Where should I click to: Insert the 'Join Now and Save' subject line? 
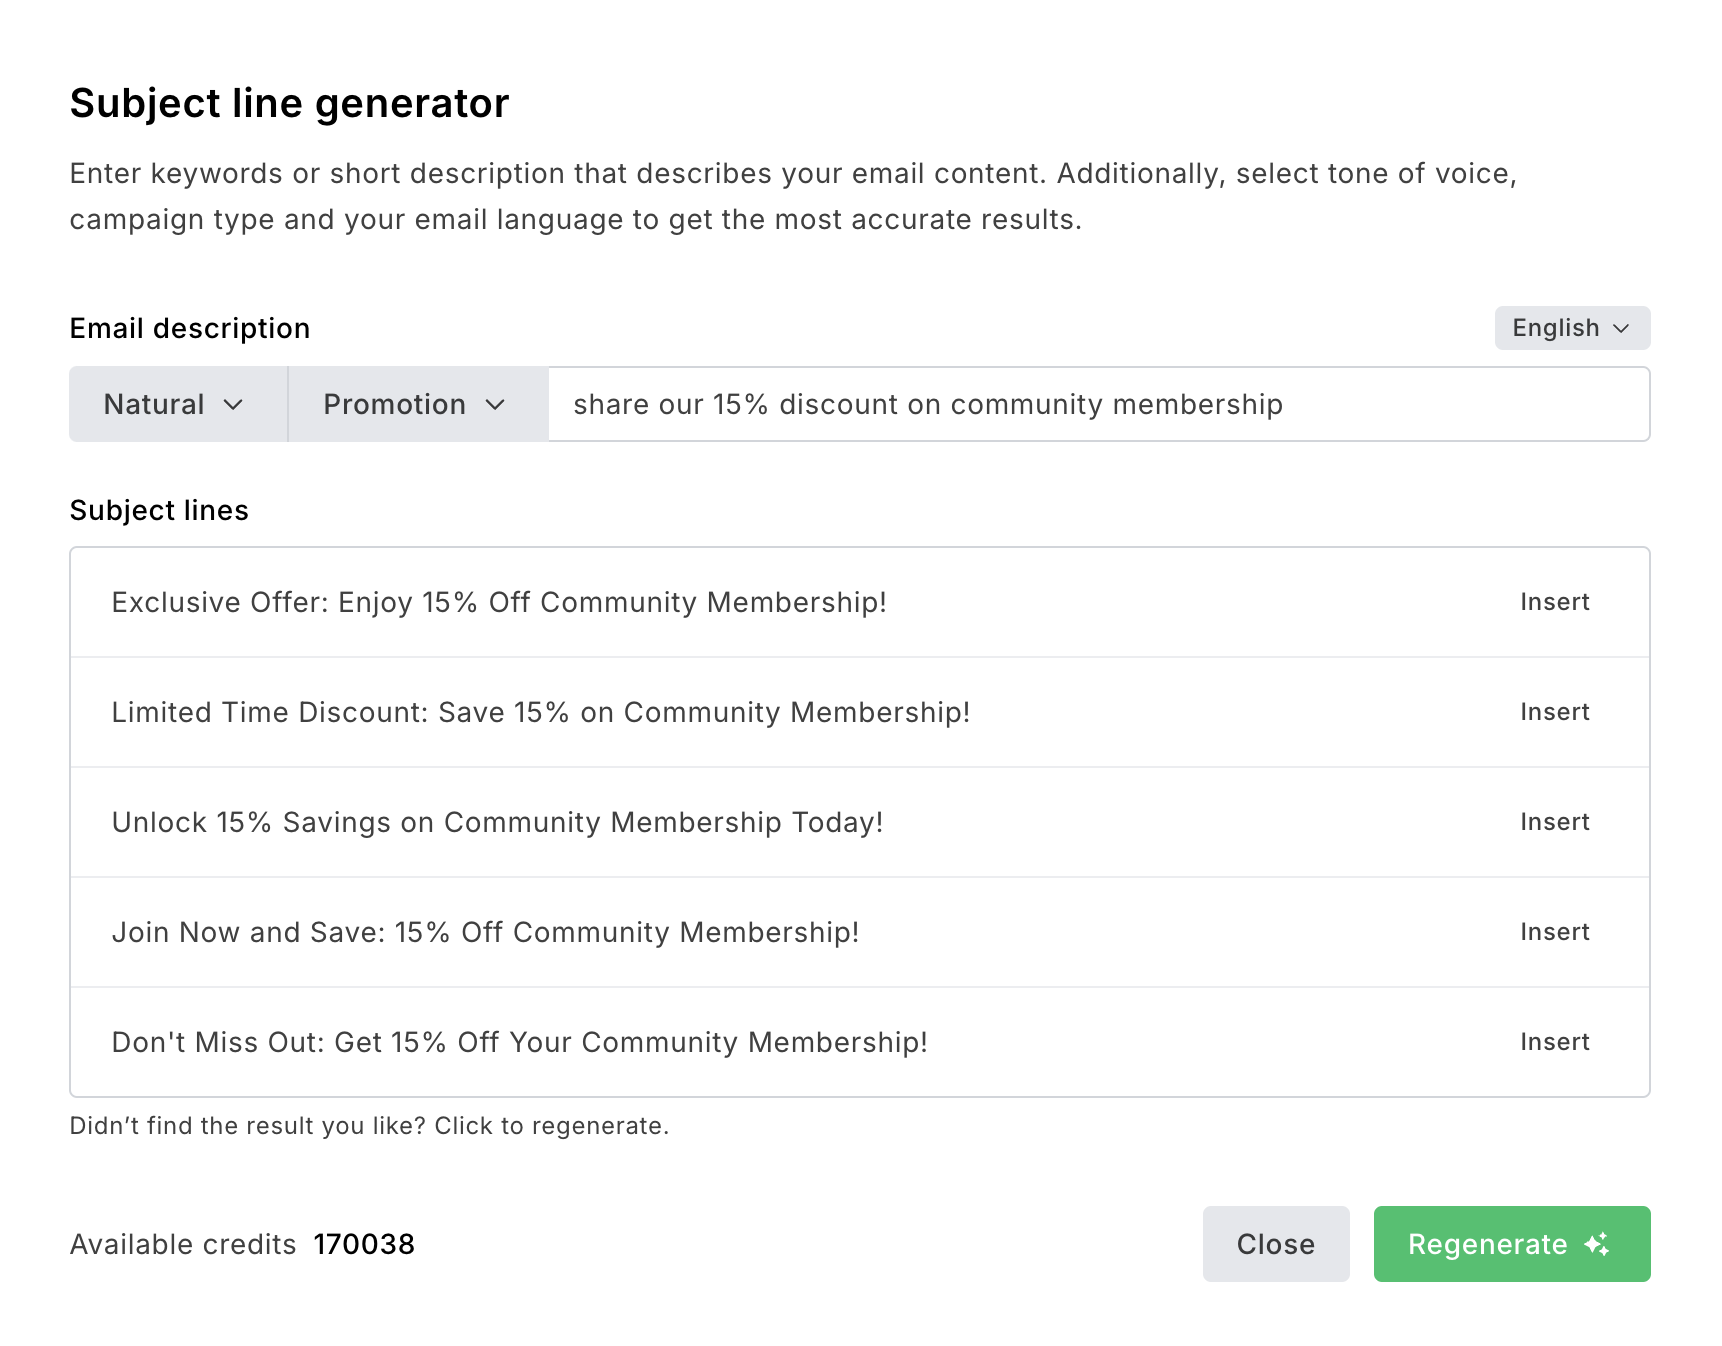[x=1554, y=932]
